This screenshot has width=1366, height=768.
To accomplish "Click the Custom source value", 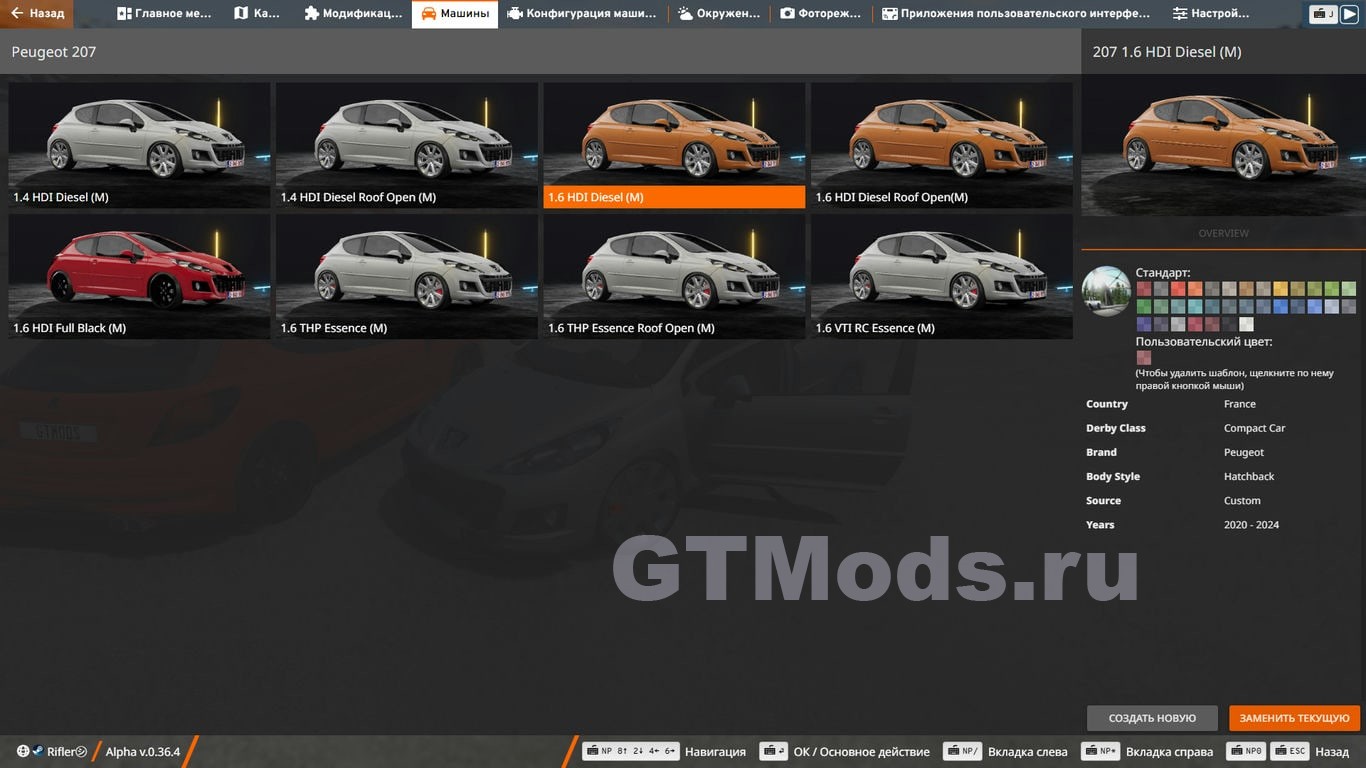I will [1242, 500].
